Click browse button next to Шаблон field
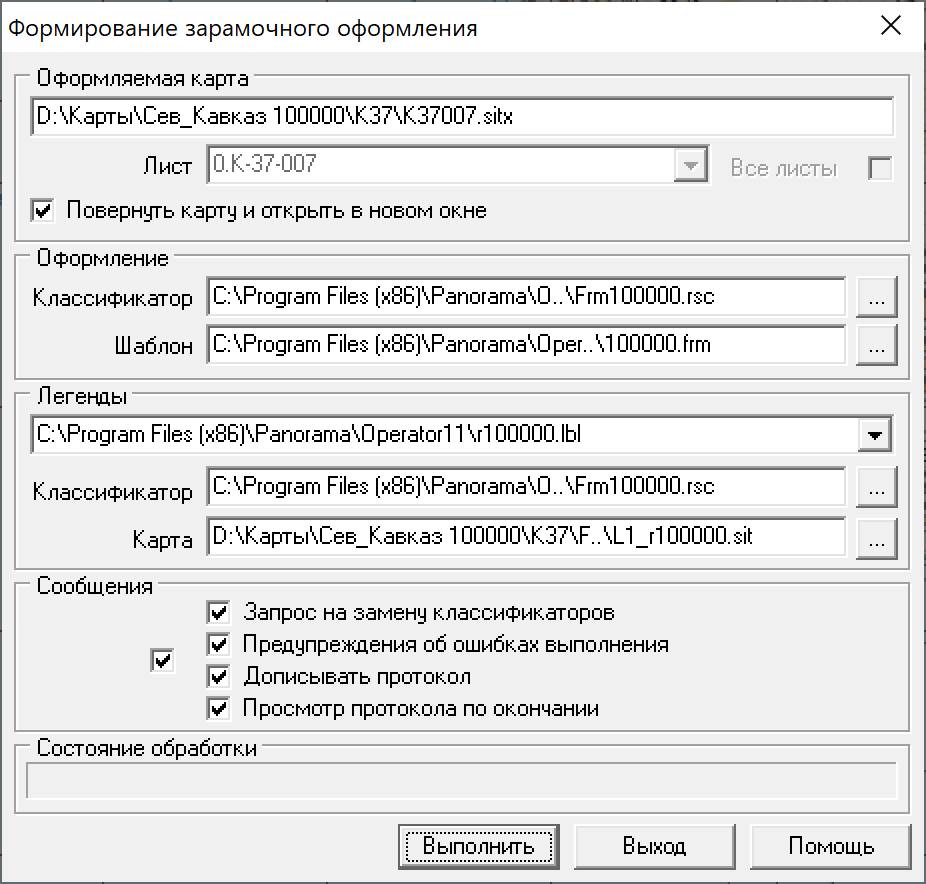 876,345
